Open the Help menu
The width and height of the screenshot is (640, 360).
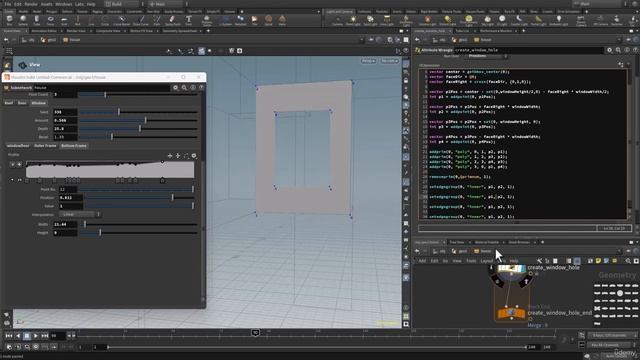(x=91, y=4)
